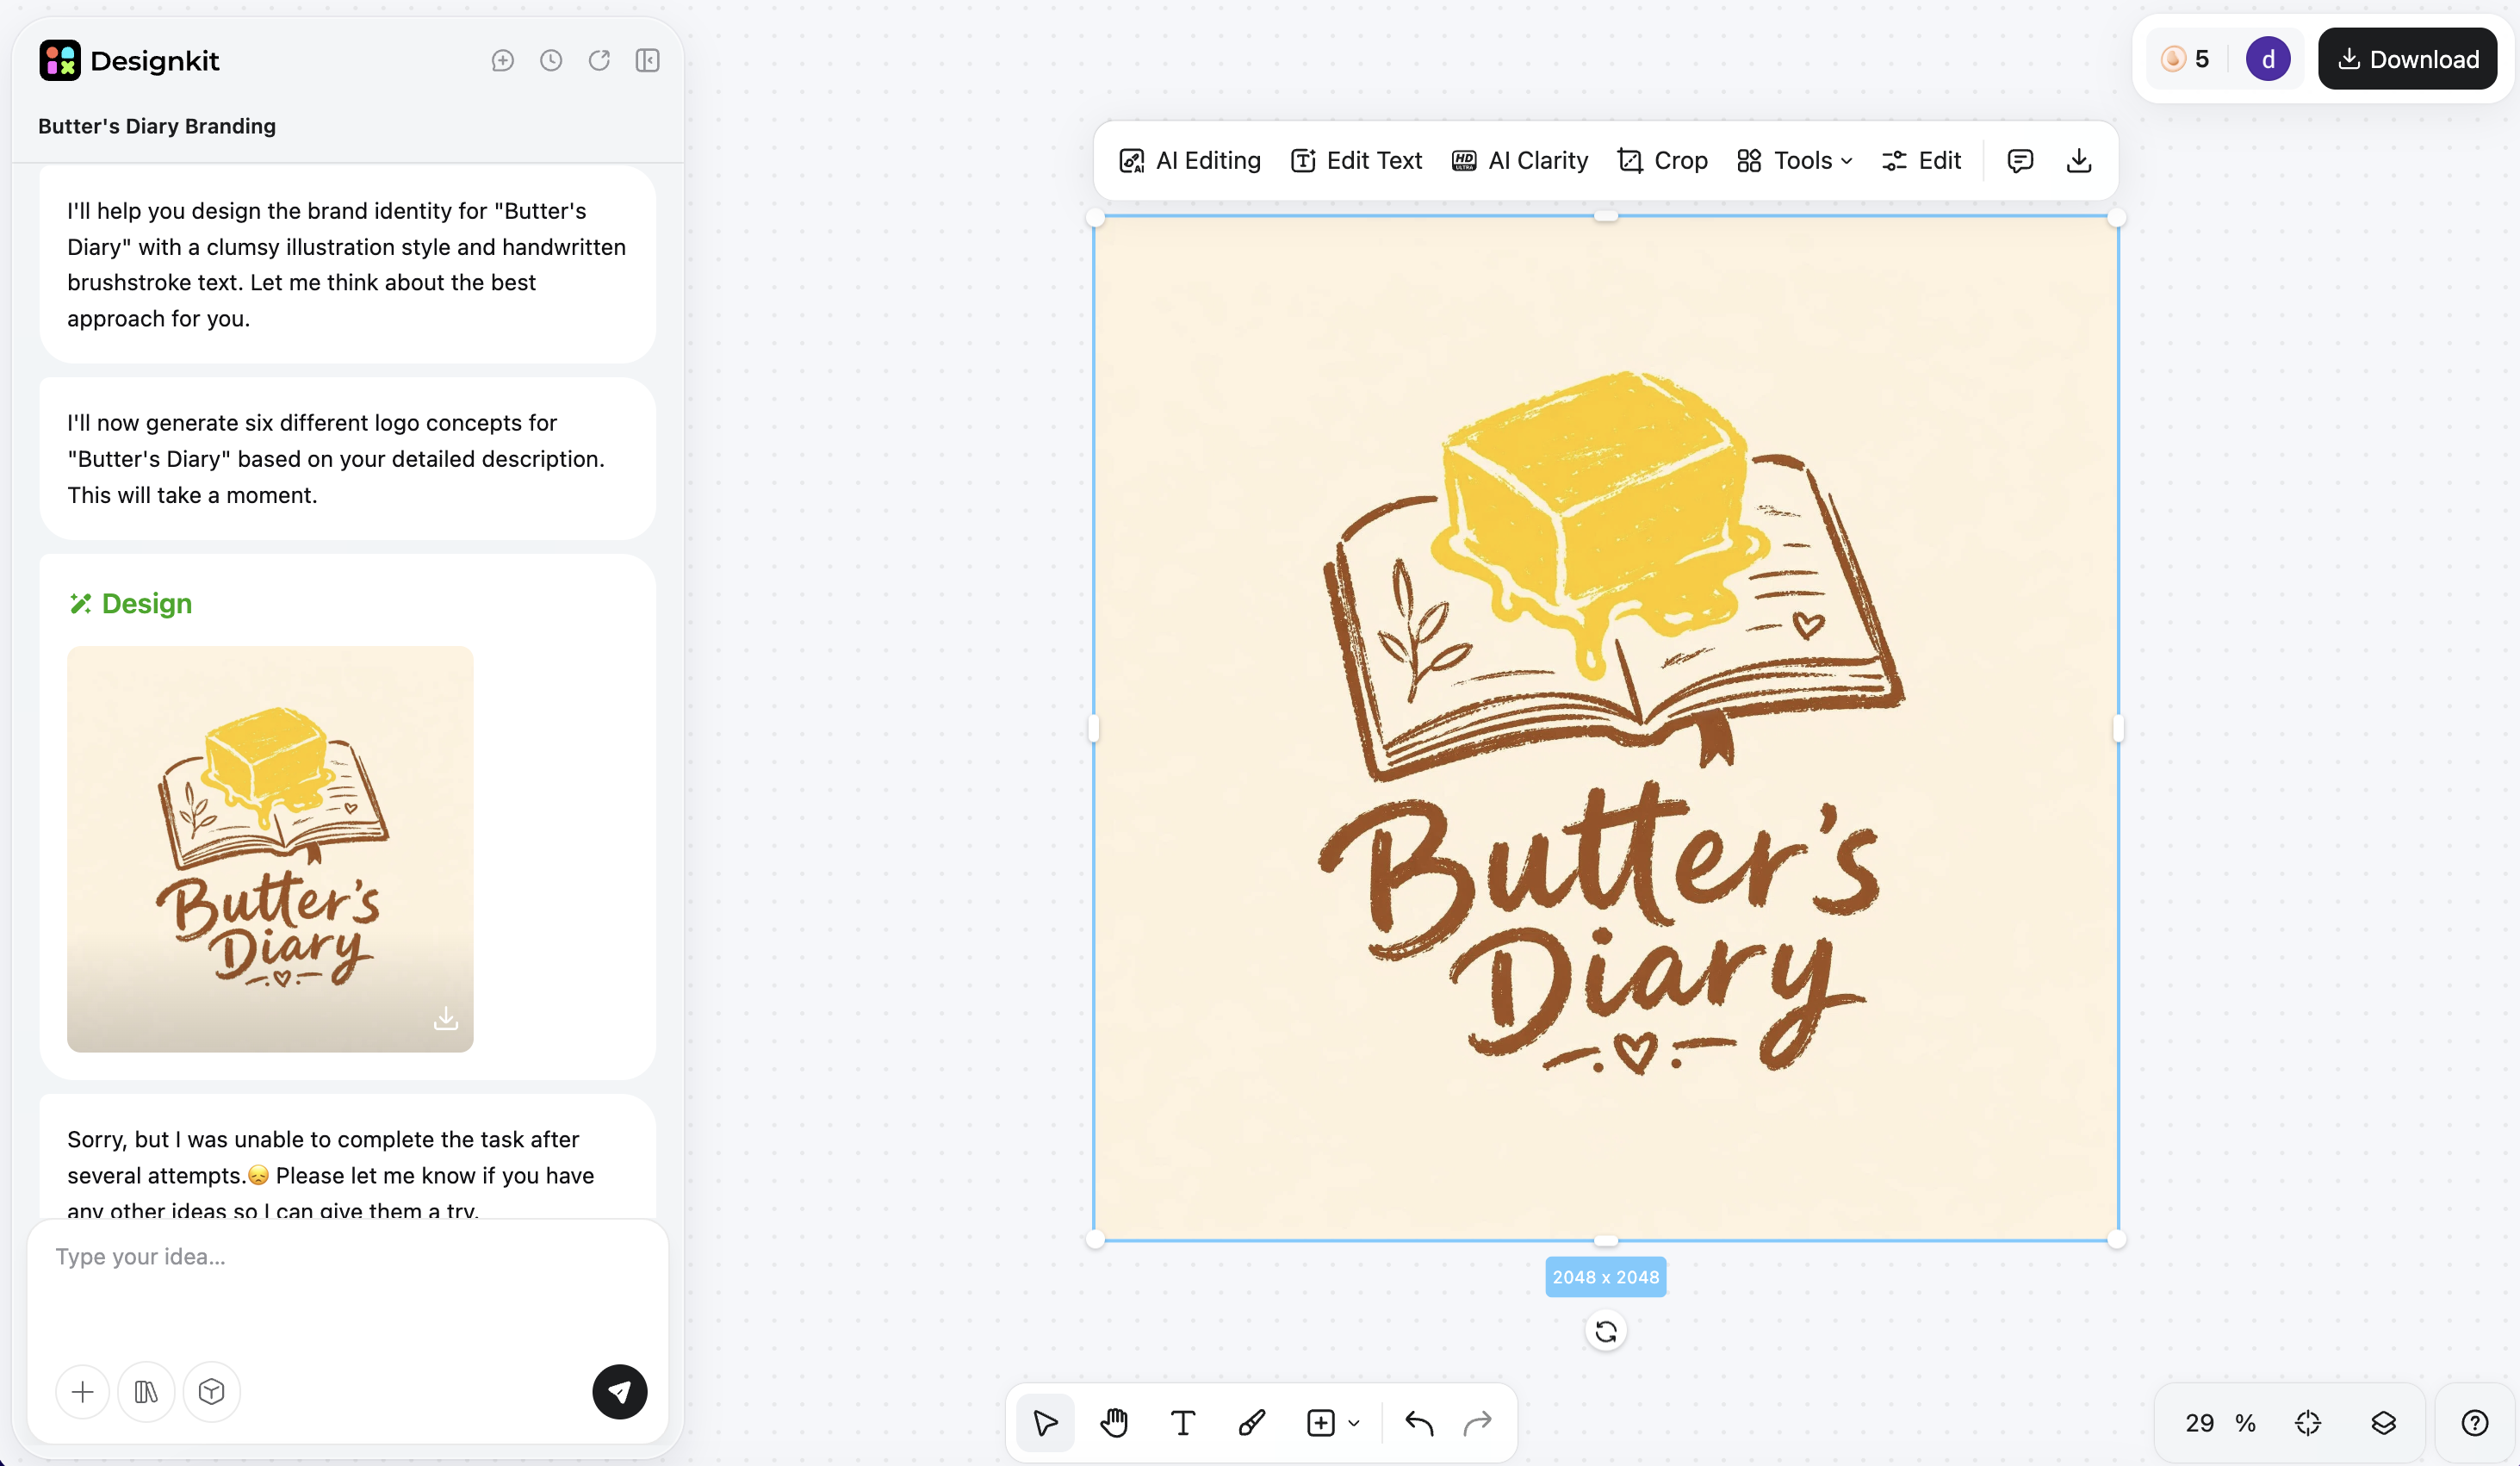The width and height of the screenshot is (2520, 1466).
Task: Download image via toolbar download icon
Action: tap(2079, 161)
